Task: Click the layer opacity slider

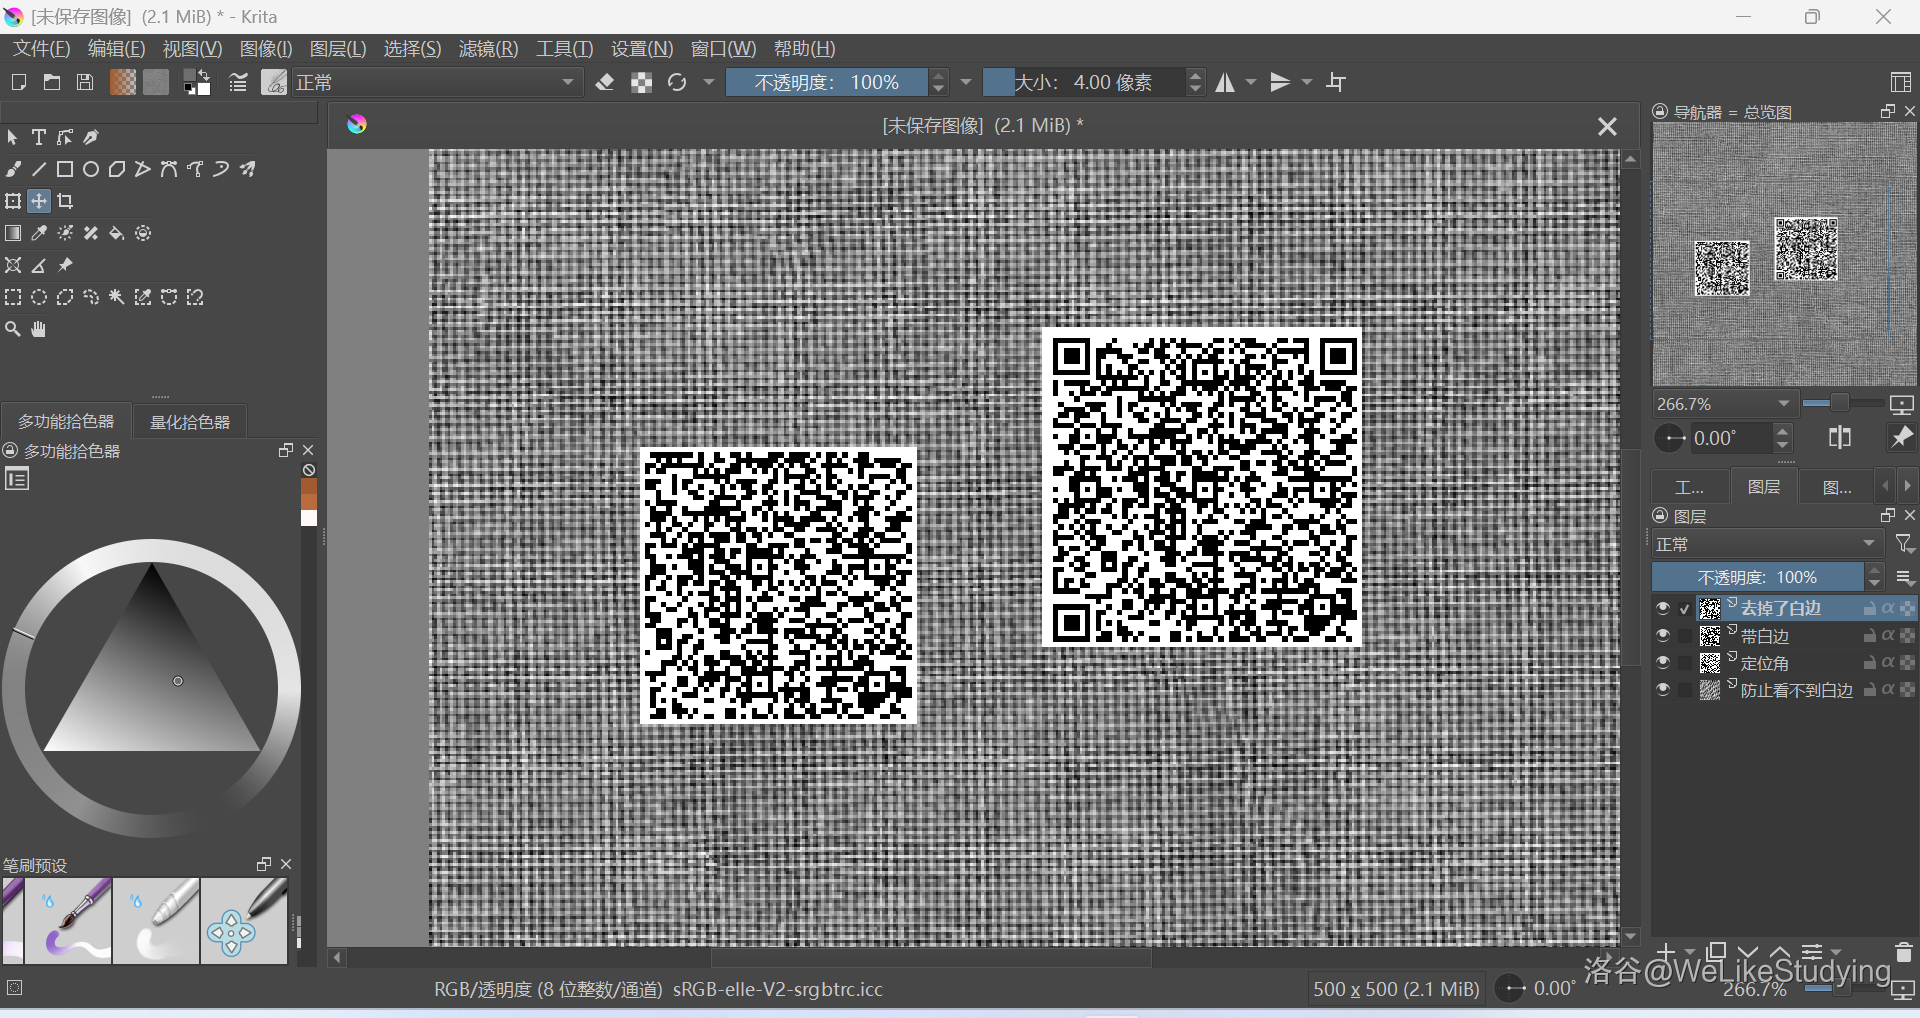Action: (x=1757, y=577)
